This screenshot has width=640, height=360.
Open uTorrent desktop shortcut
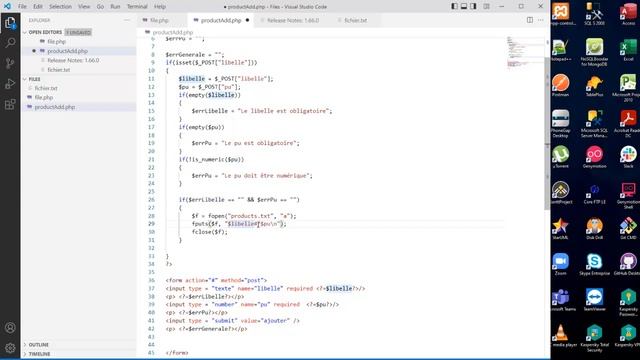pos(561,157)
